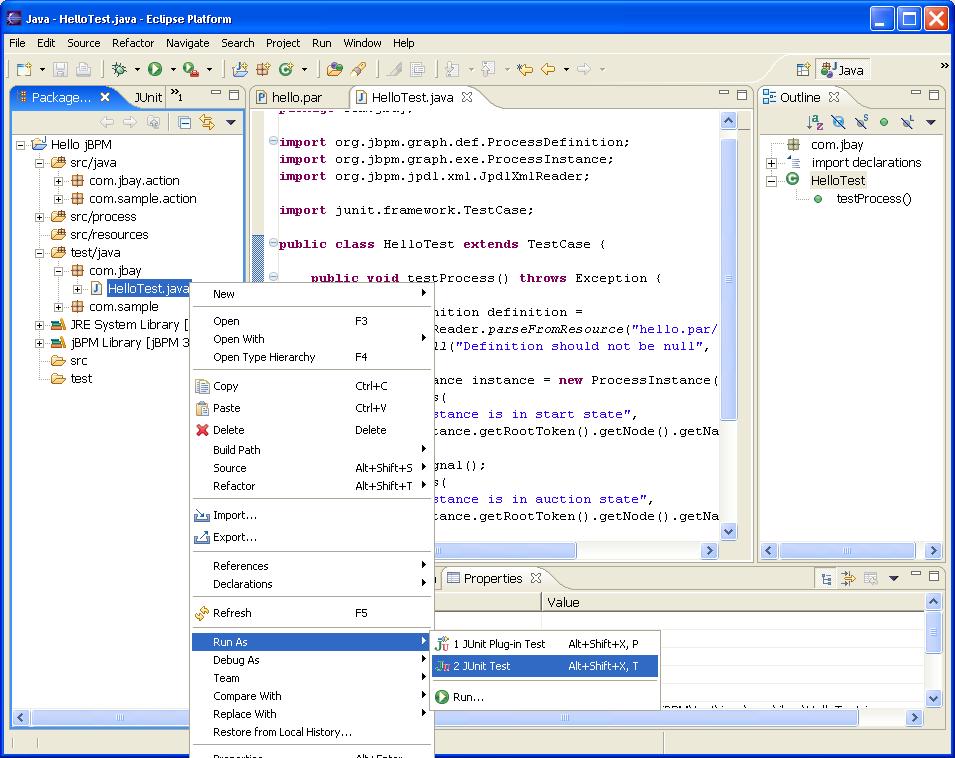This screenshot has height=758, width=955.
Task: Minimize the Package Explorer view
Action: pos(216,93)
